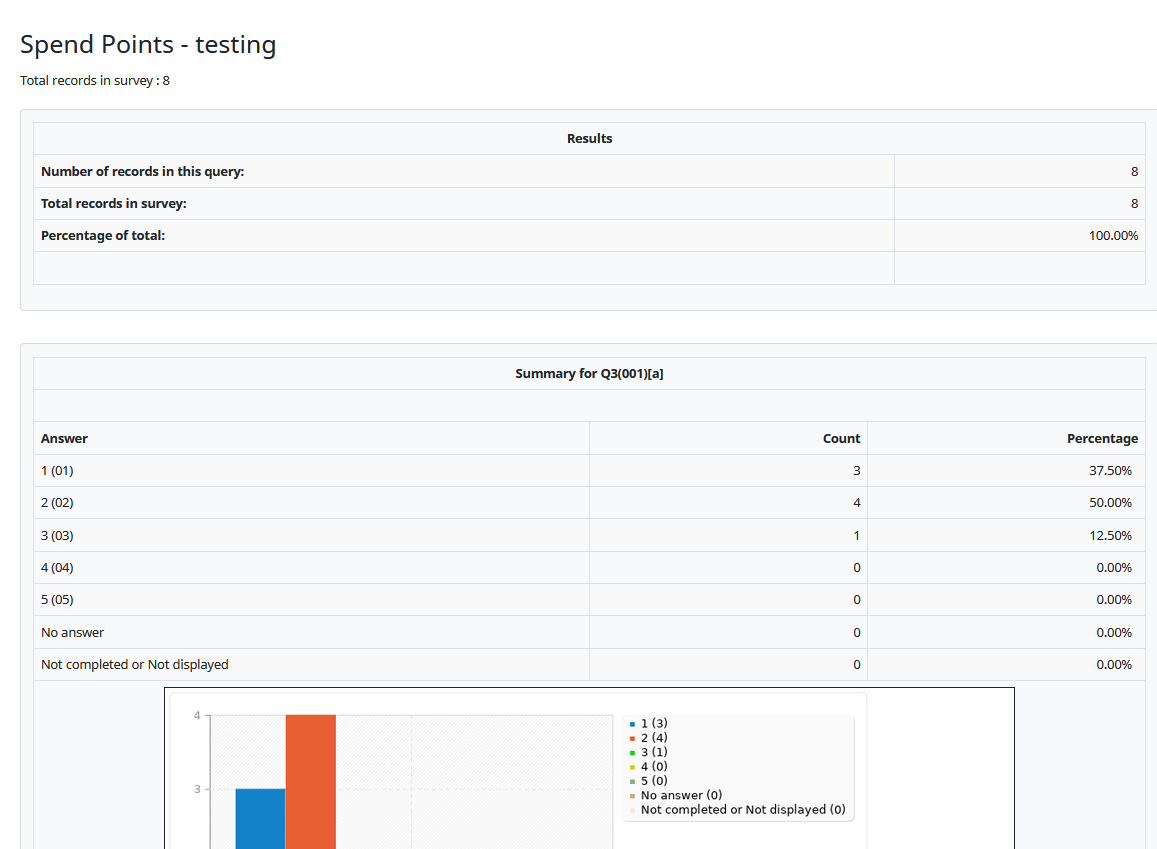Click the tan 'No answer (0)' legend marker
The image size is (1157, 849).
tap(632, 796)
